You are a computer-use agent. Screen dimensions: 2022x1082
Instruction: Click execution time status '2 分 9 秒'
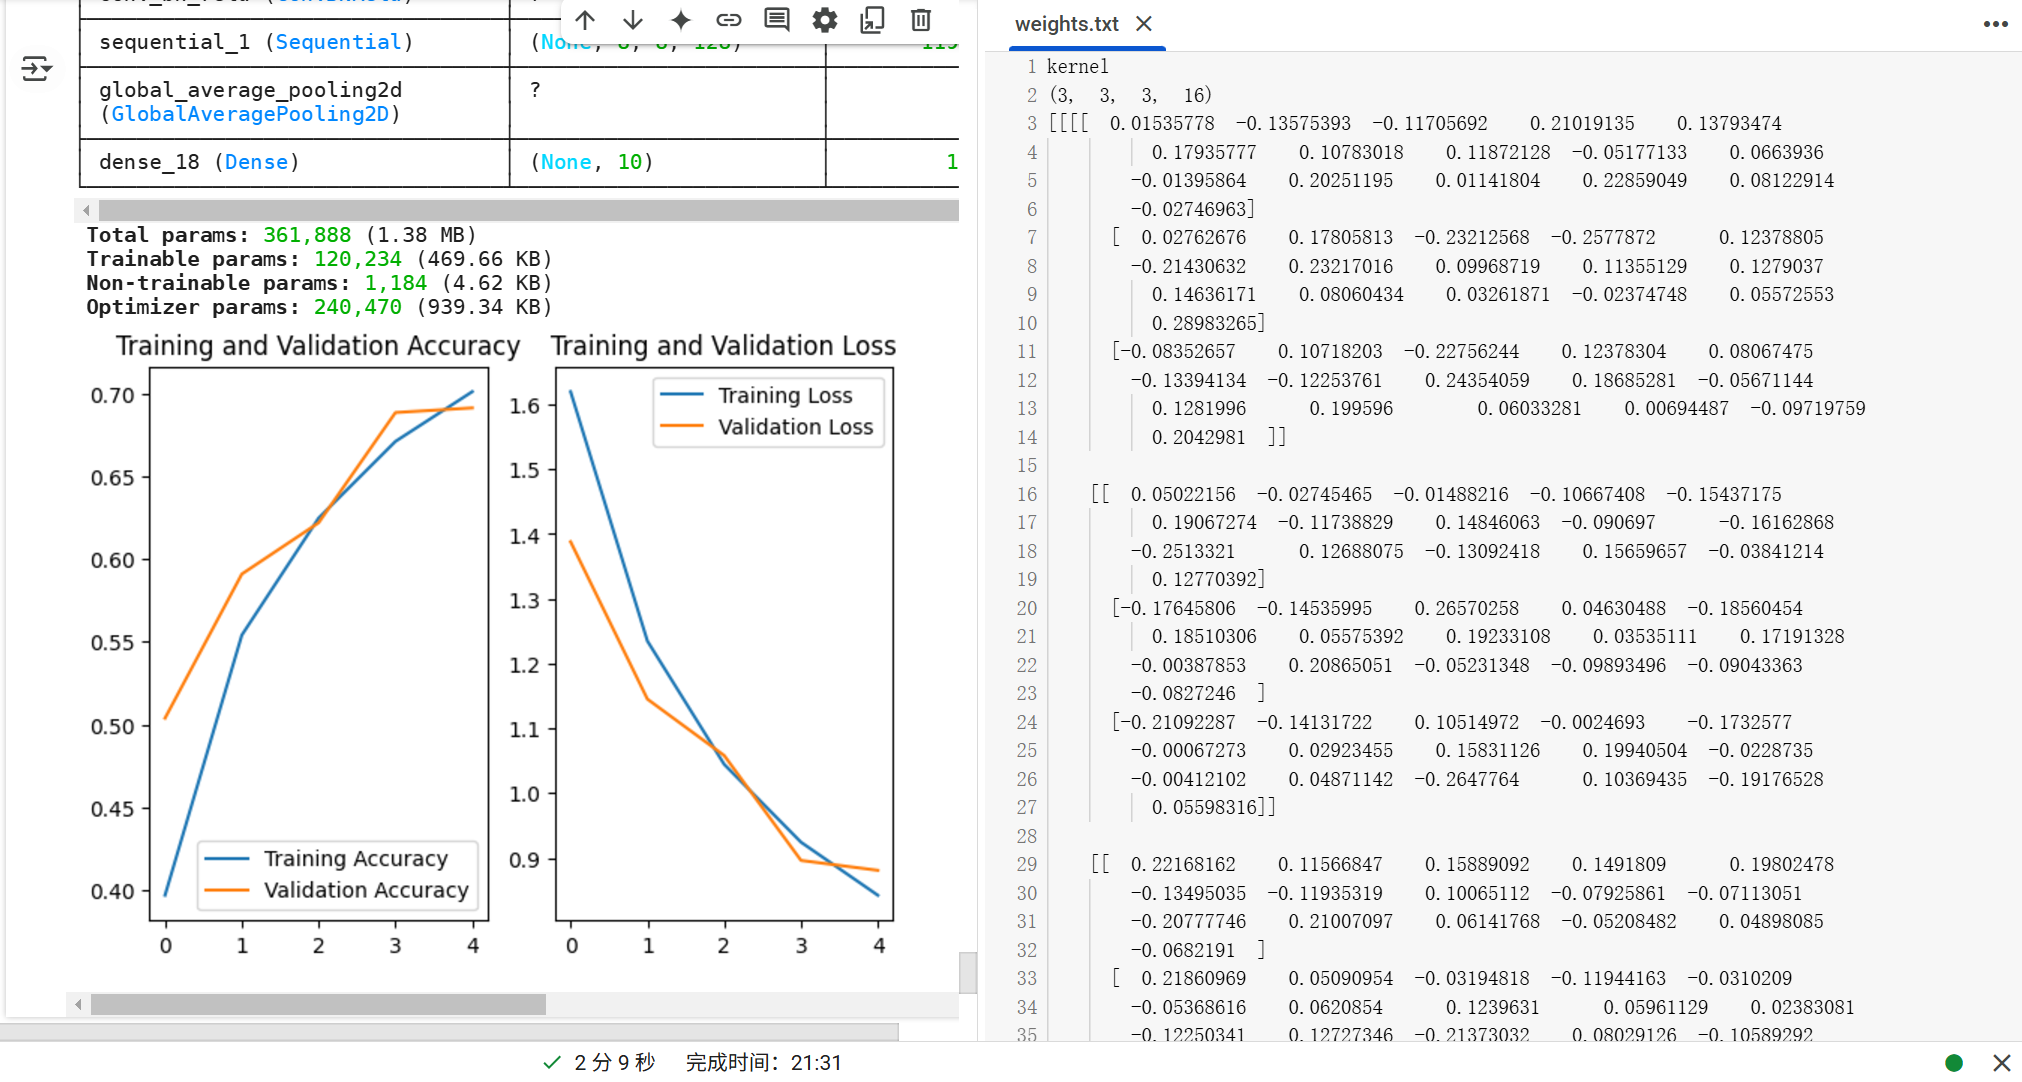[x=615, y=1063]
